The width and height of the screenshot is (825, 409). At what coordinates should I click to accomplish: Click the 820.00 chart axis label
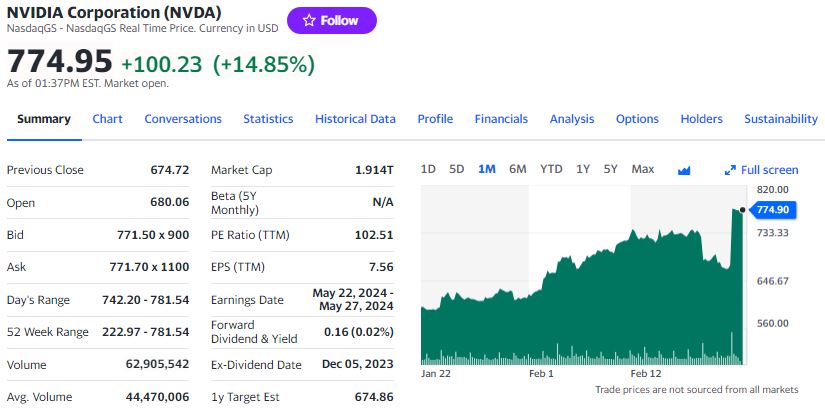tap(773, 189)
